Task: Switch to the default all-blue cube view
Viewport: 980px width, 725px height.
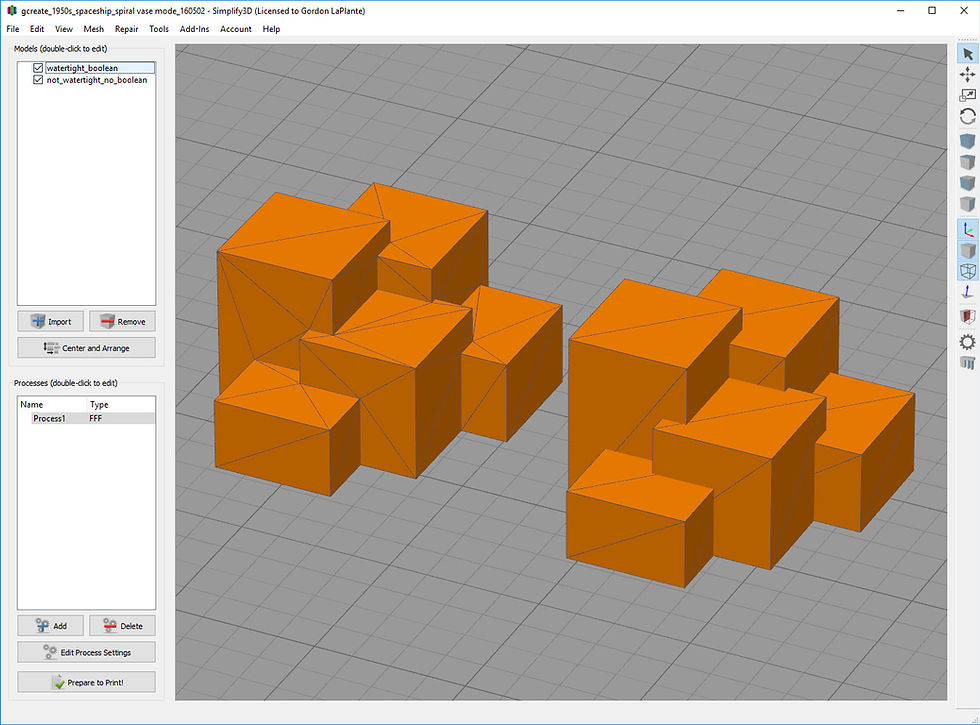Action: (x=968, y=141)
